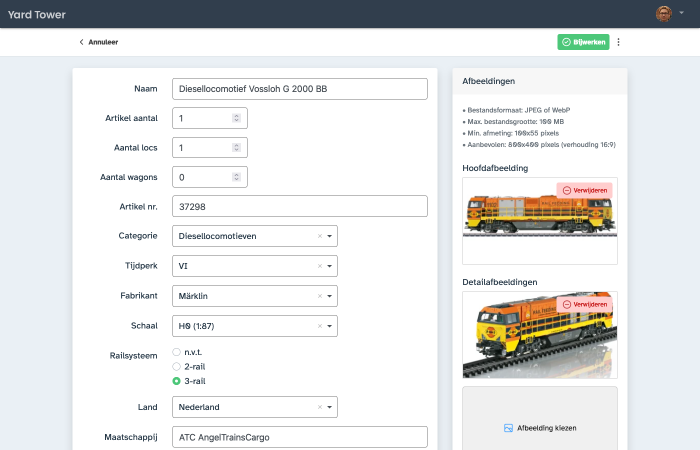Remove the Hoofdafbeelding via Verwijderen
700x450 pixels.
(584, 190)
